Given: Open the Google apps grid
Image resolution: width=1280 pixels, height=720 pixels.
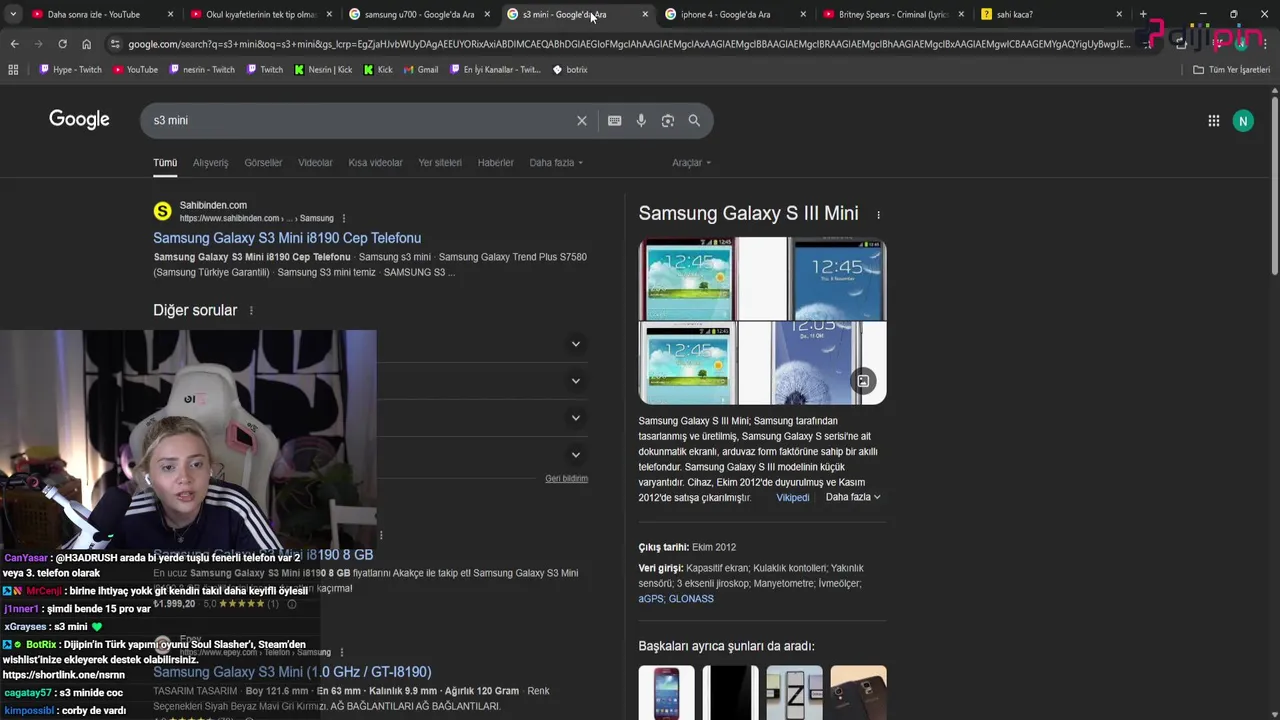Looking at the screenshot, I should point(1213,121).
